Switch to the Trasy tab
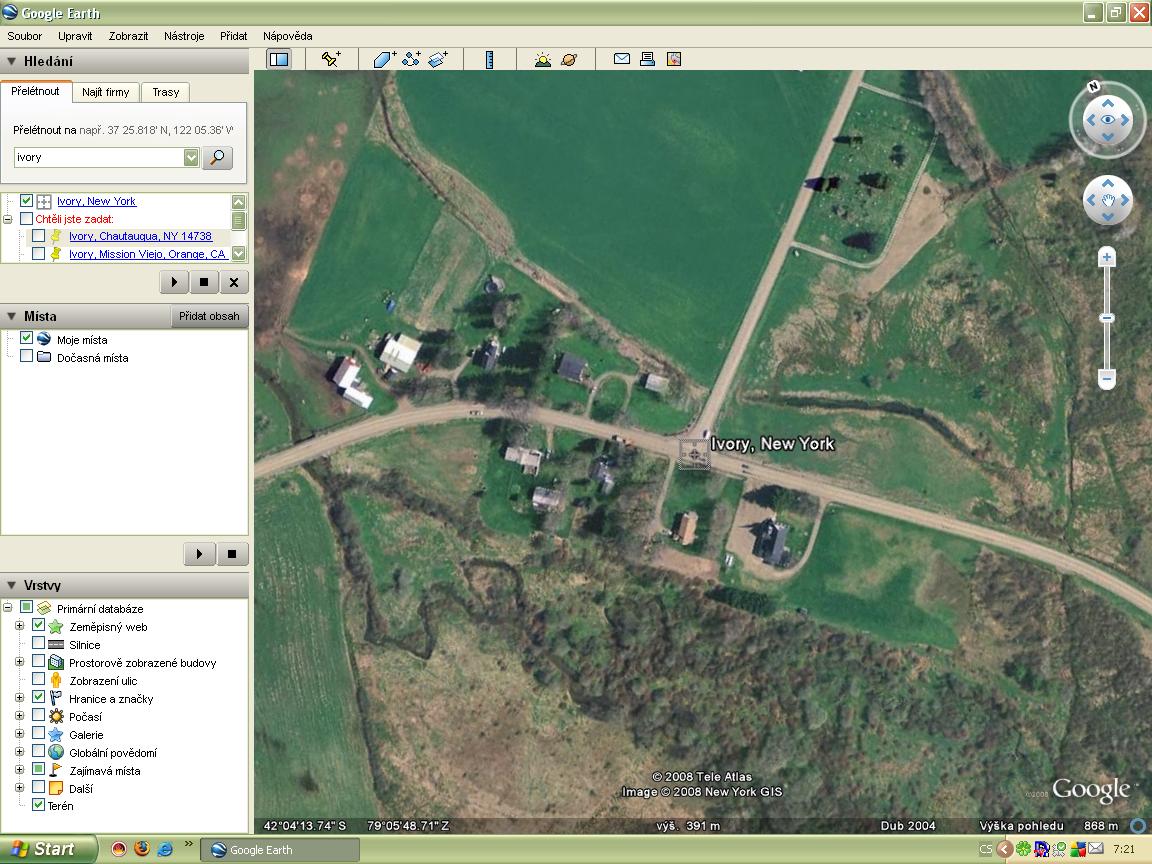Screen dimensions: 1152x864 [x=166, y=92]
